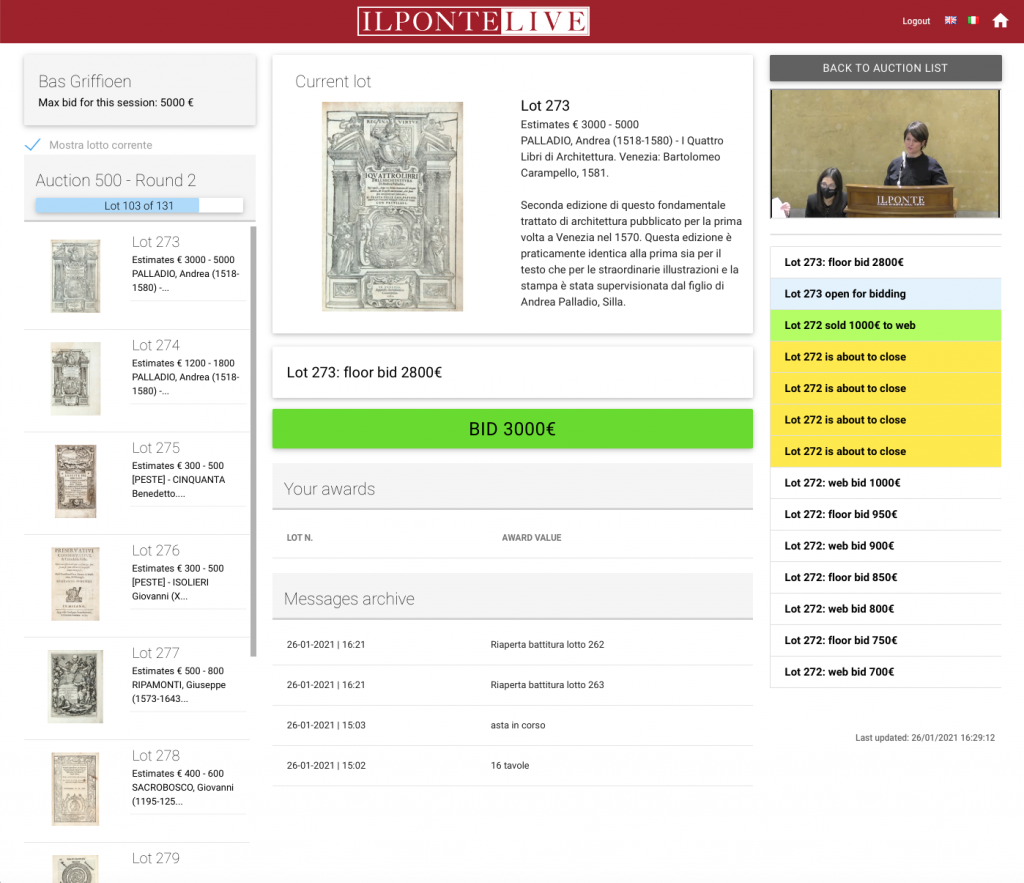The height and width of the screenshot is (883, 1024).
Task: Click the live auction video stream
Action: coord(885,153)
